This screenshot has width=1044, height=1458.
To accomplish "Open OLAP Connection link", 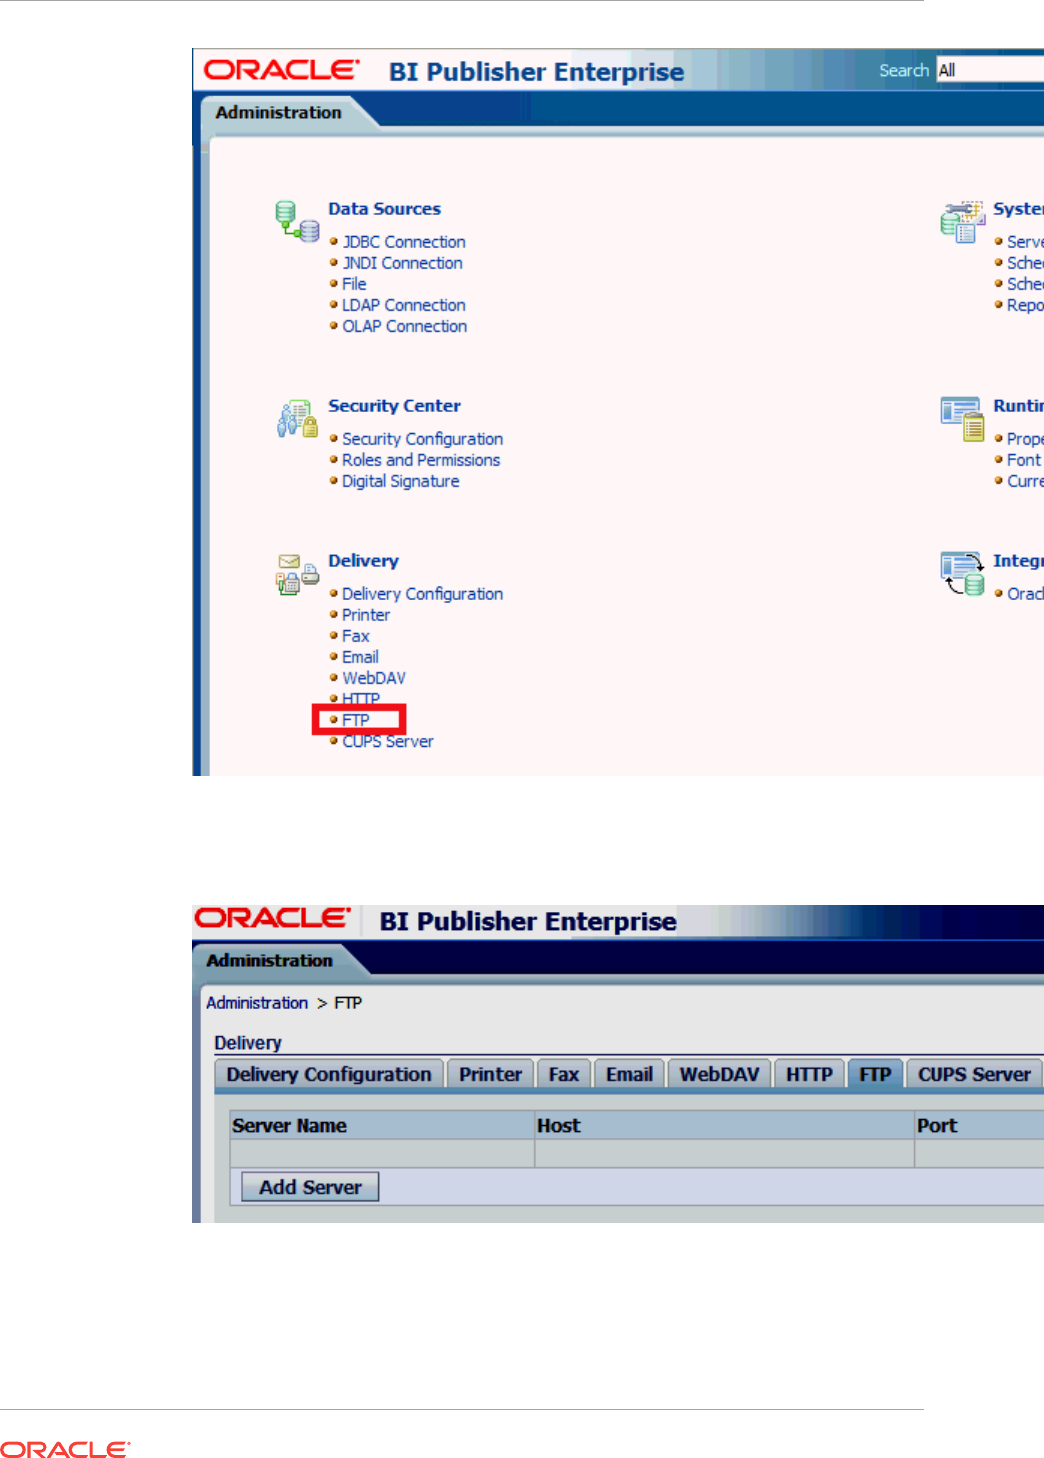I will click(x=404, y=326).
